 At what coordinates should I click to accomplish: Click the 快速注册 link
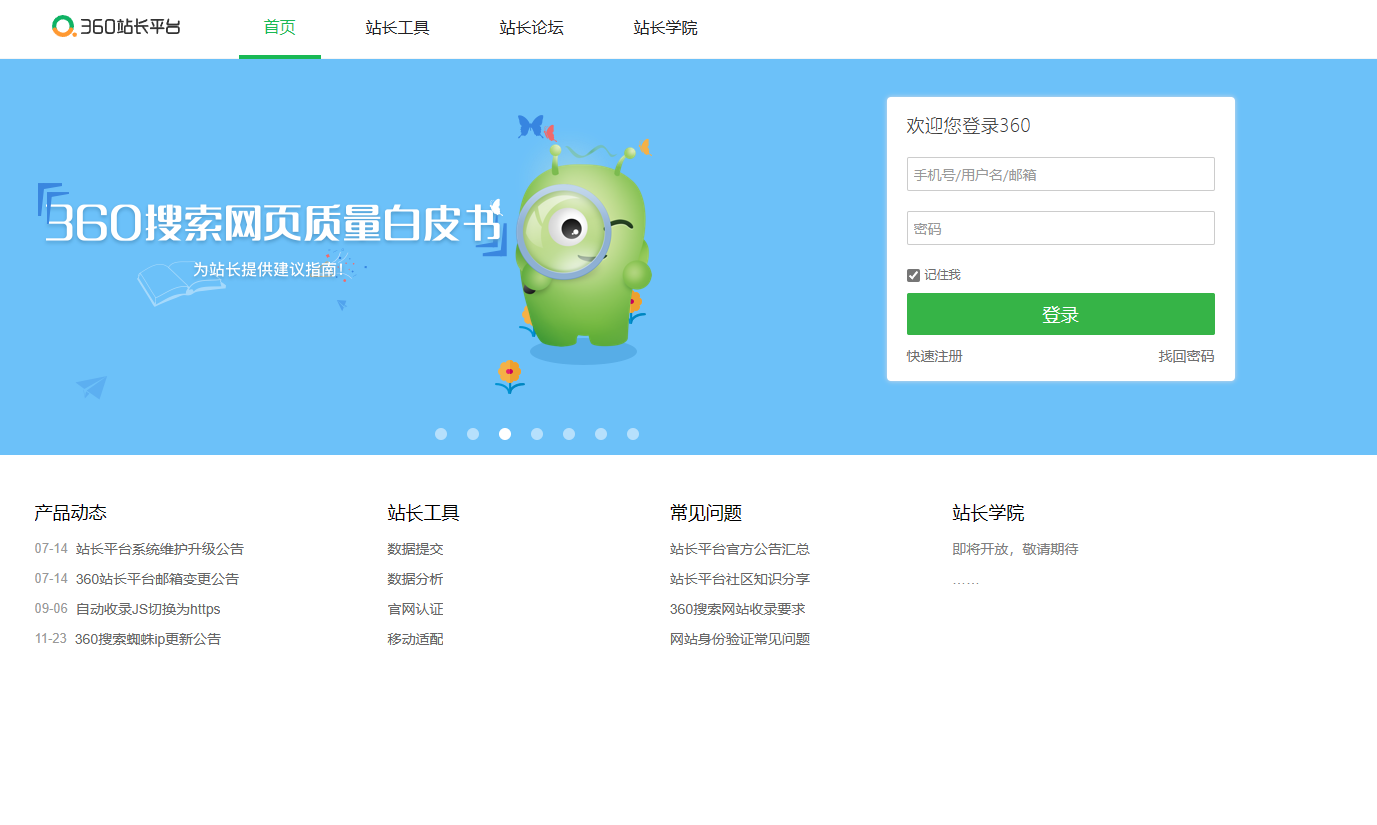pos(934,356)
